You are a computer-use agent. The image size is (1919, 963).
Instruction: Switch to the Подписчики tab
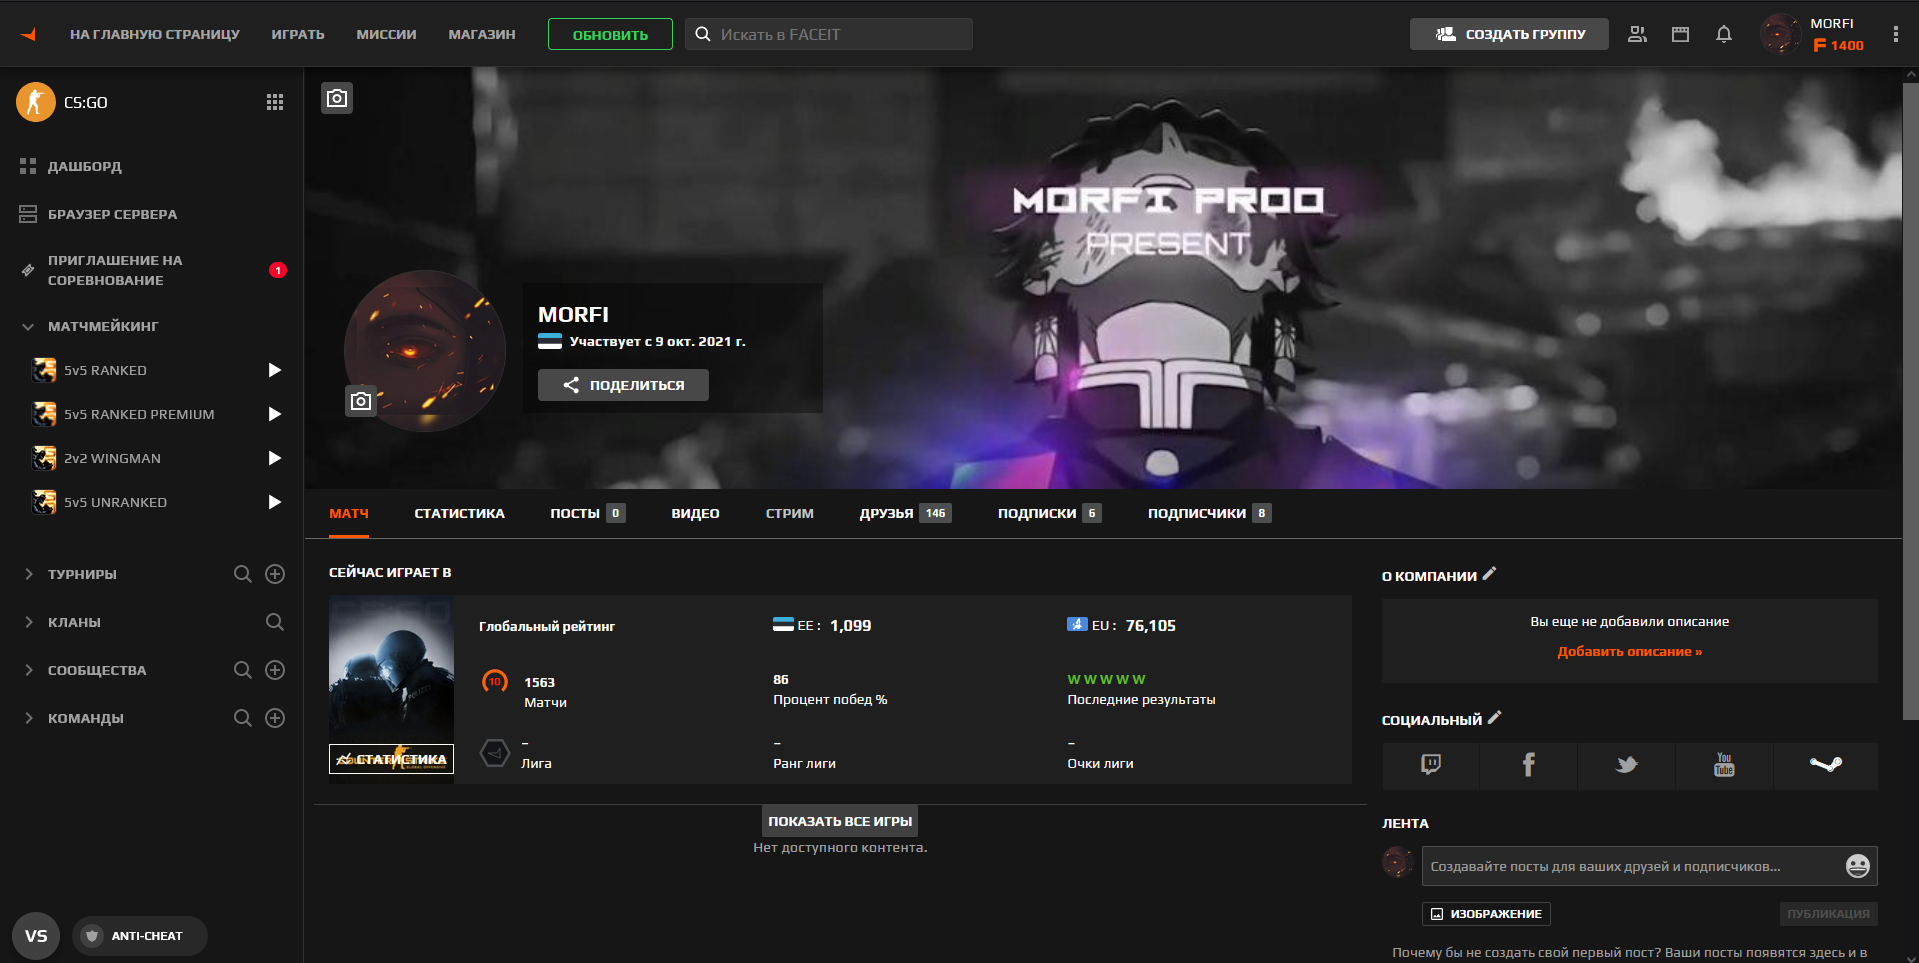click(1210, 513)
